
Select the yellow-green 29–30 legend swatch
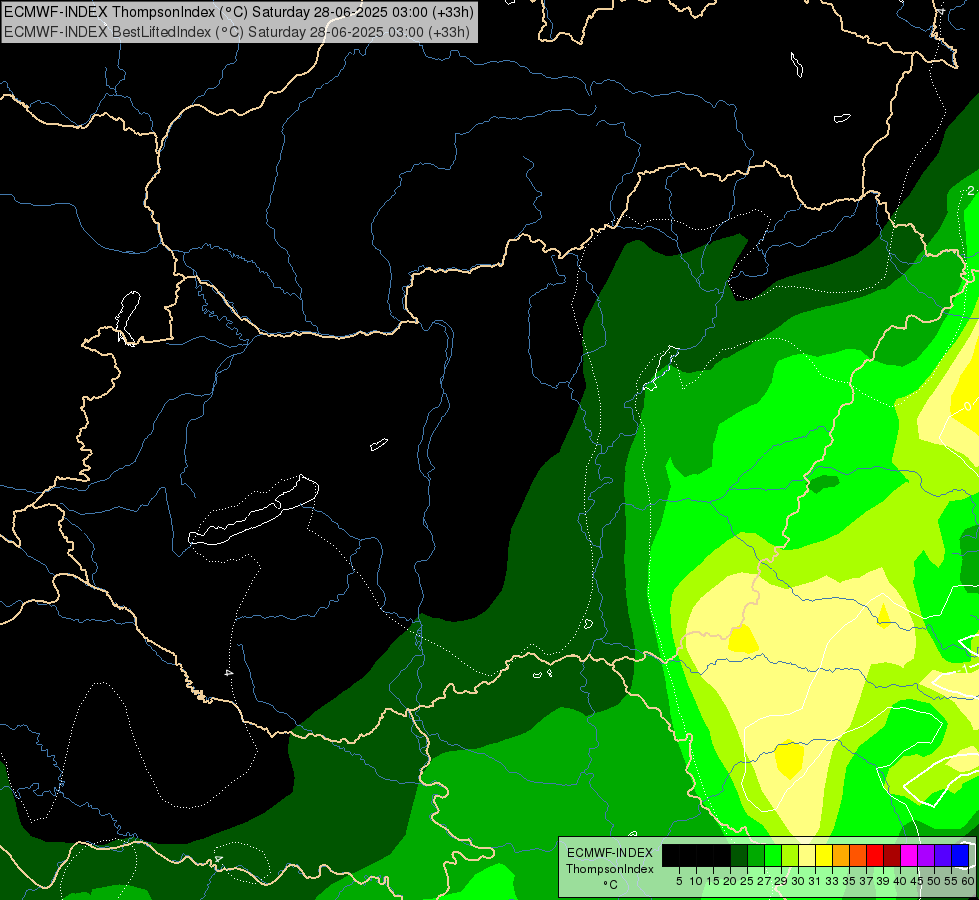pyautogui.click(x=790, y=856)
